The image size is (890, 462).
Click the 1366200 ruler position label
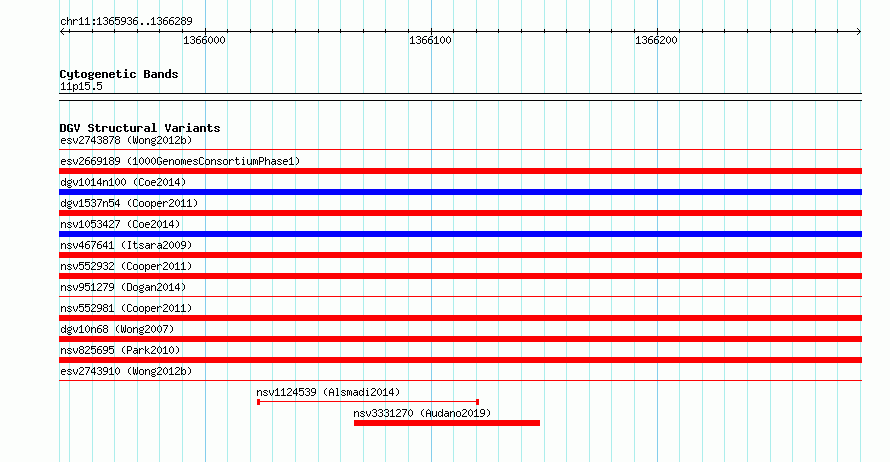click(656, 40)
